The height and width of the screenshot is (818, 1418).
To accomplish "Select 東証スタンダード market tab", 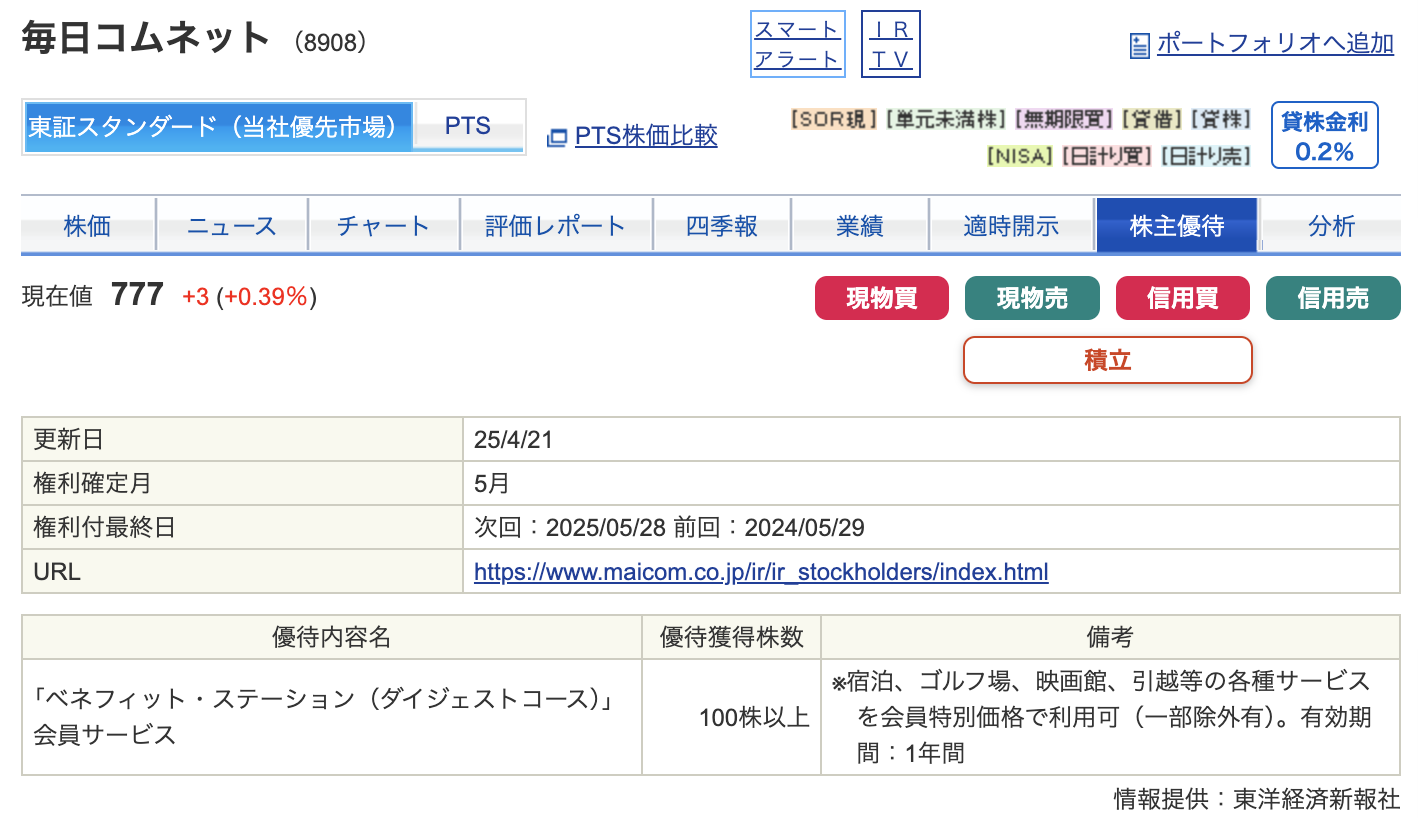I will (x=218, y=127).
